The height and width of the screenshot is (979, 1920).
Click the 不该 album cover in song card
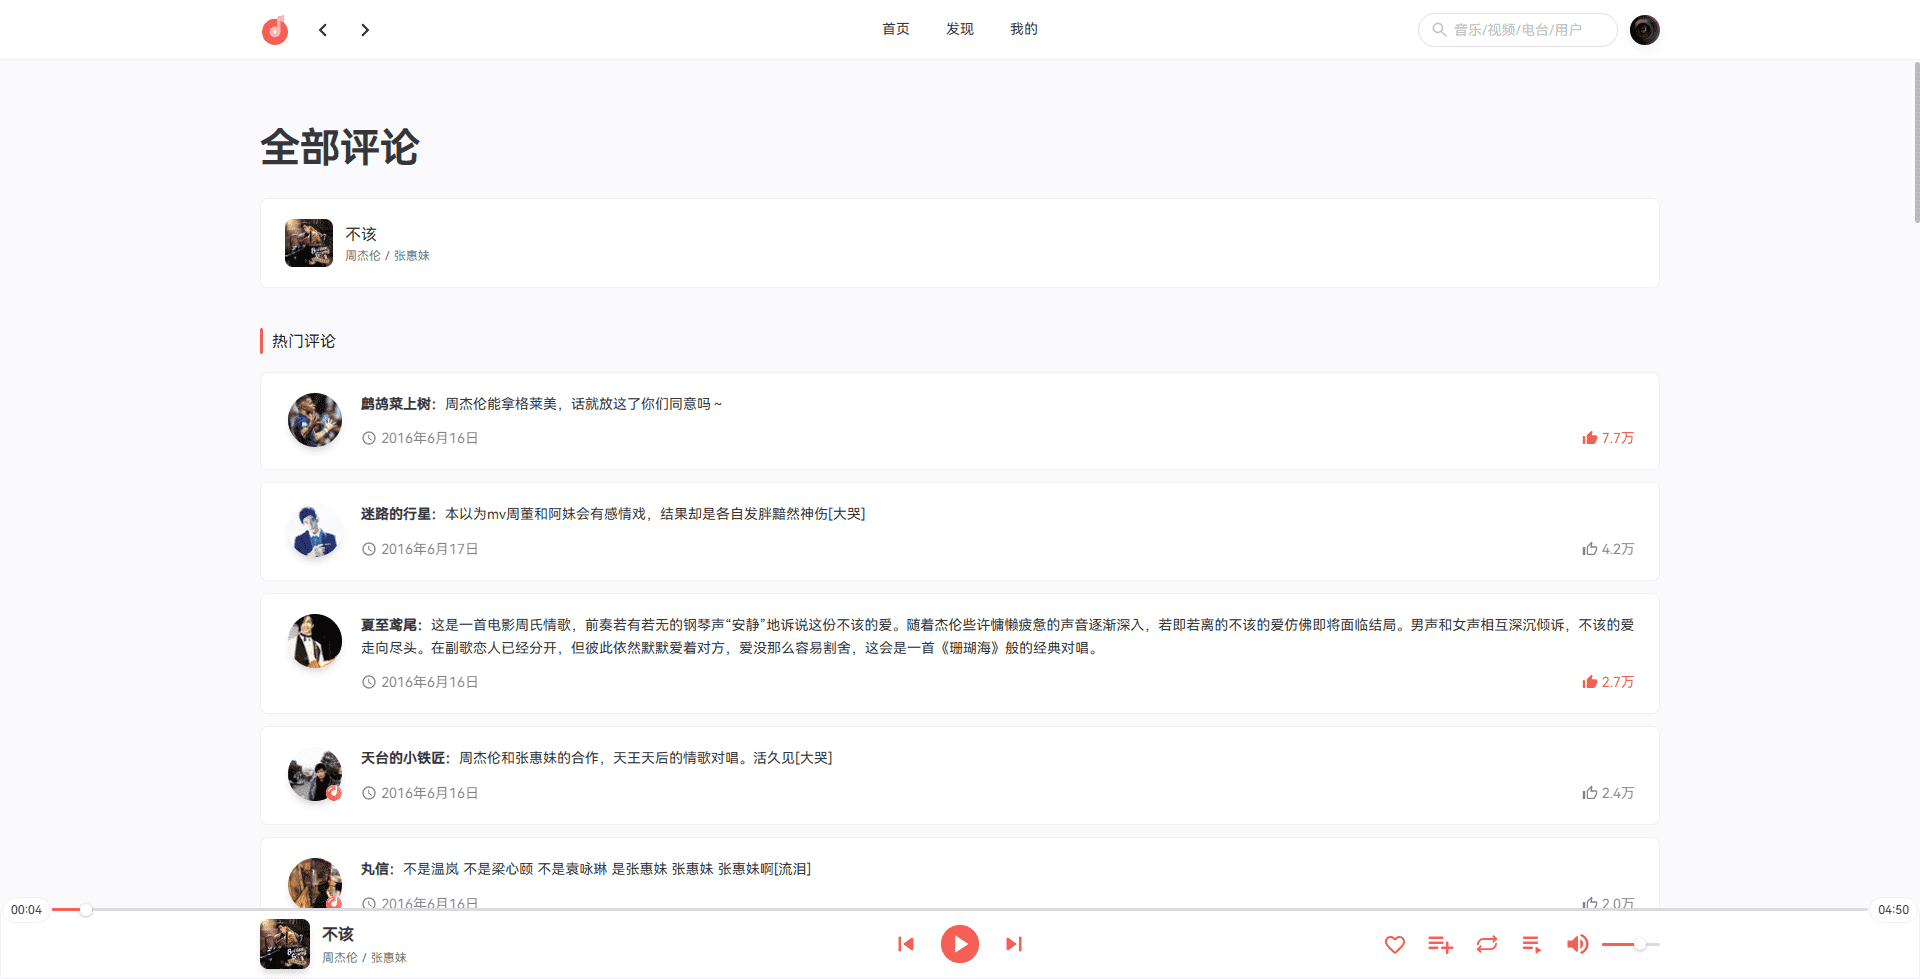coord(309,243)
